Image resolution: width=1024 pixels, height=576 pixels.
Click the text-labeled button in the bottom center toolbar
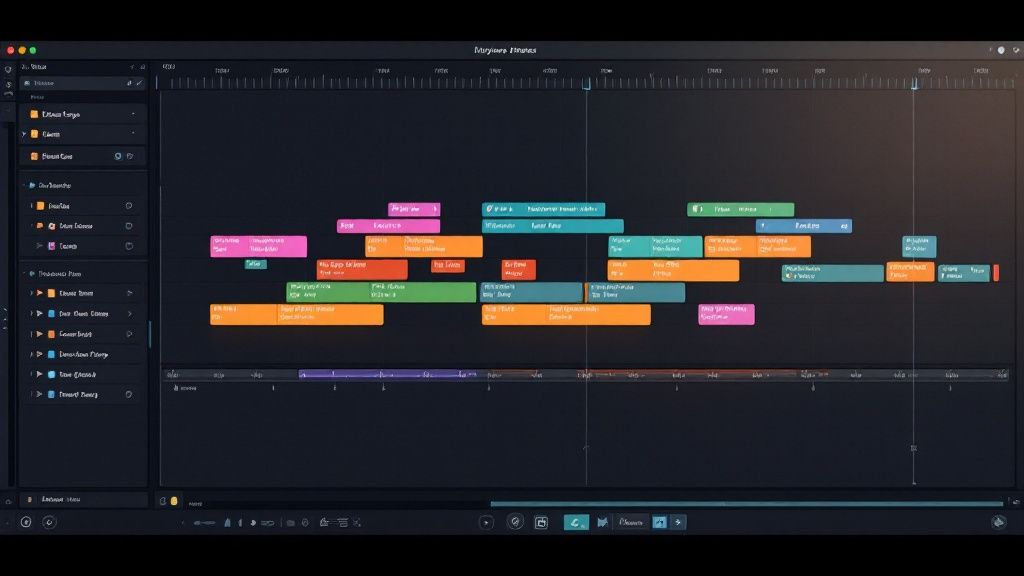pyautogui.click(x=631, y=522)
